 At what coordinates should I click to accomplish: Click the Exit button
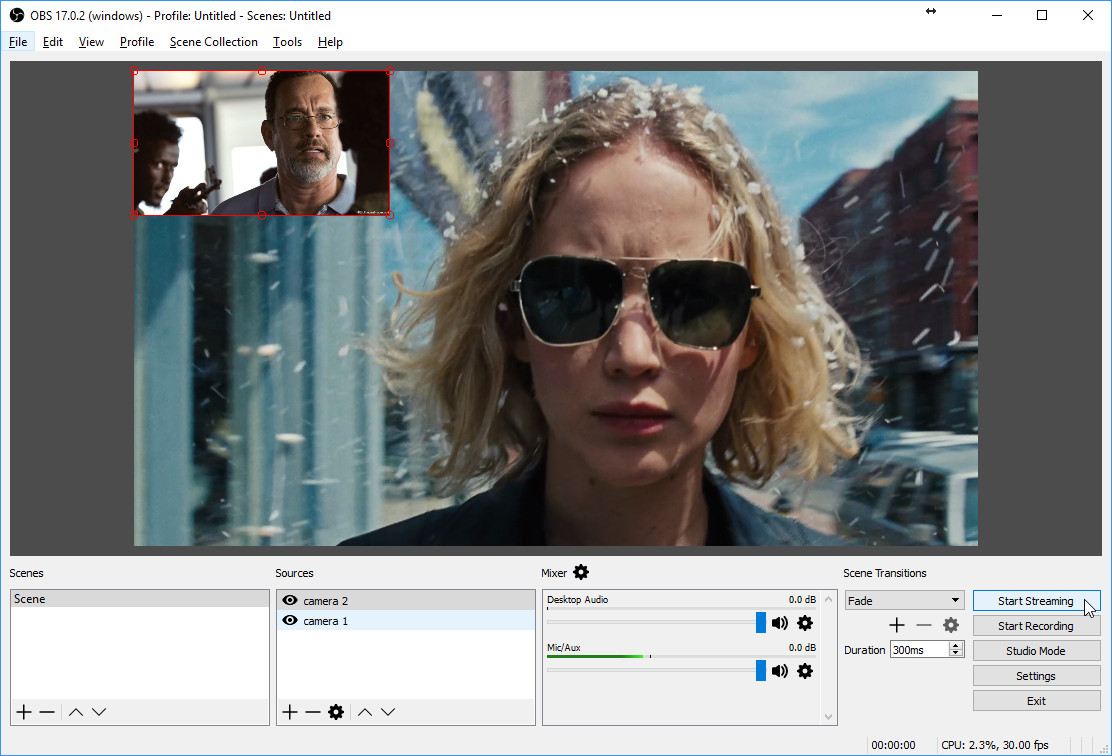tap(1036, 701)
